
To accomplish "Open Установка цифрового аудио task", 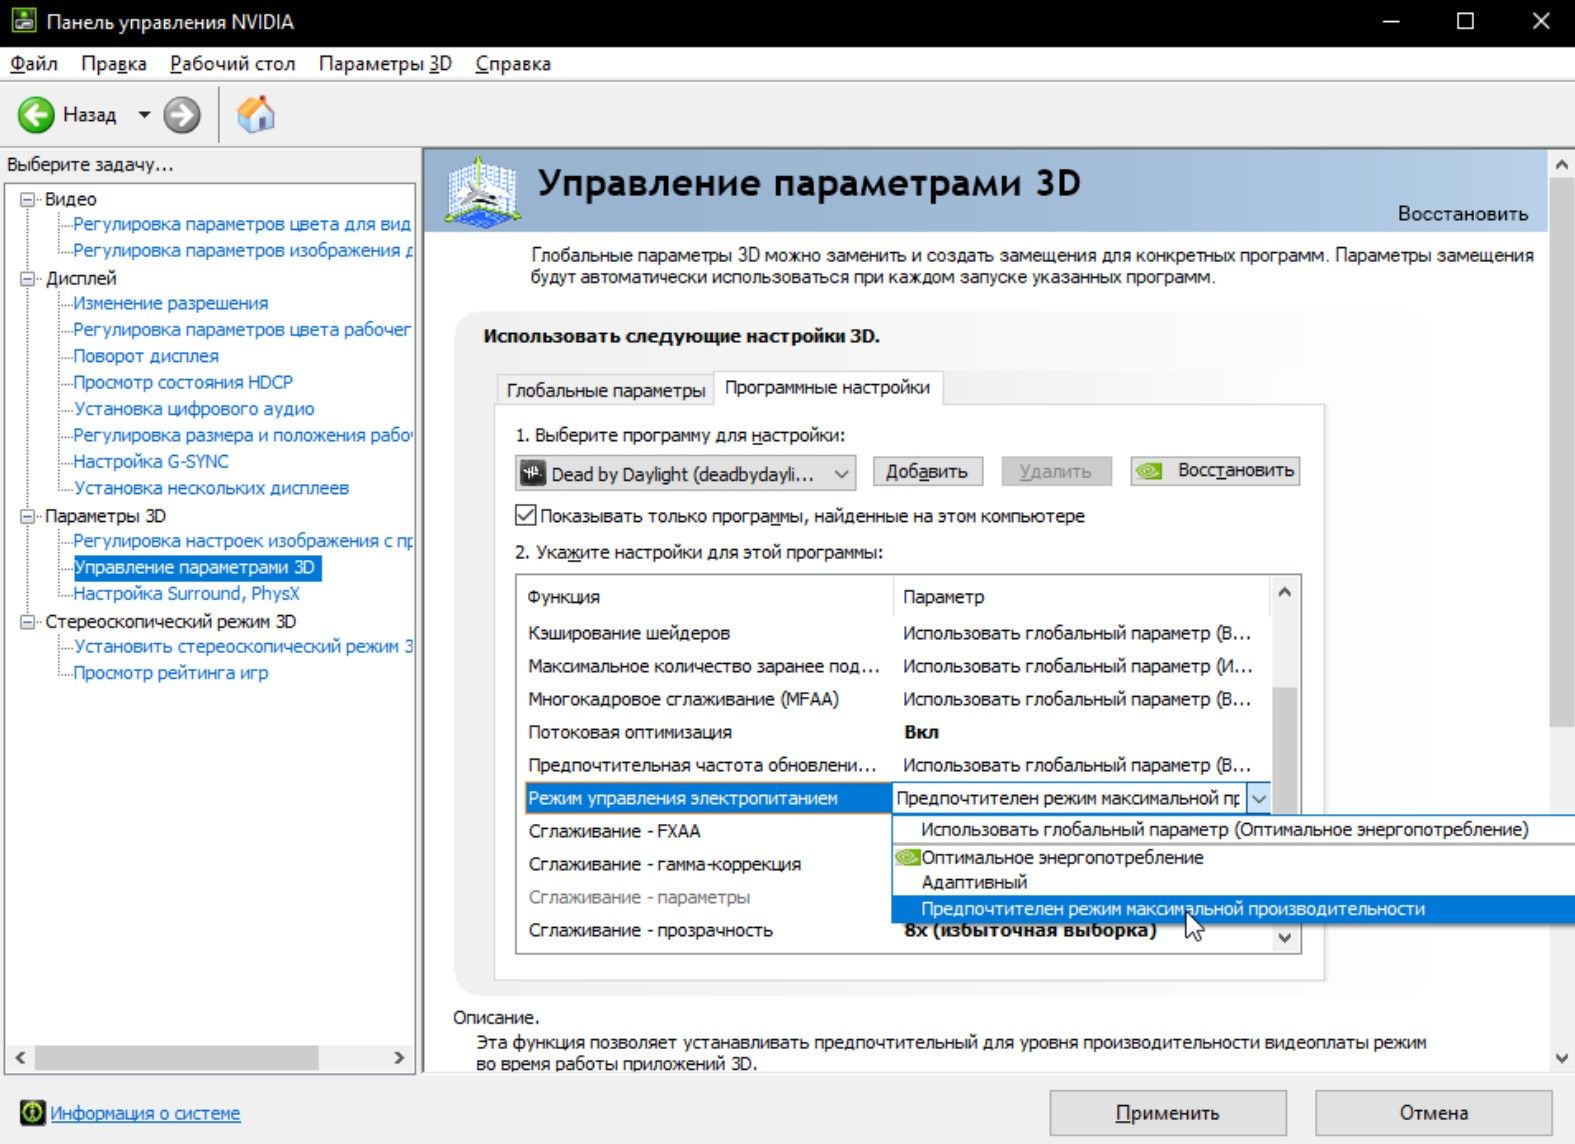I will 194,408.
